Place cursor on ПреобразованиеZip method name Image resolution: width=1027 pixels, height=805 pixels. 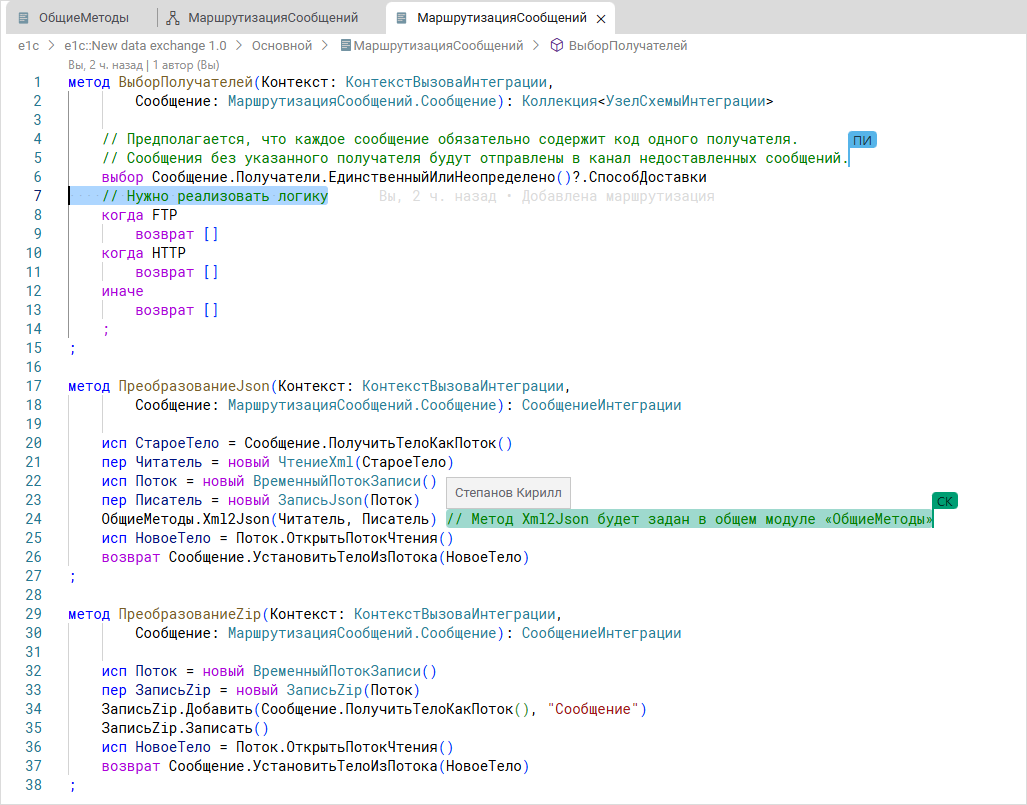pyautogui.click(x=190, y=615)
